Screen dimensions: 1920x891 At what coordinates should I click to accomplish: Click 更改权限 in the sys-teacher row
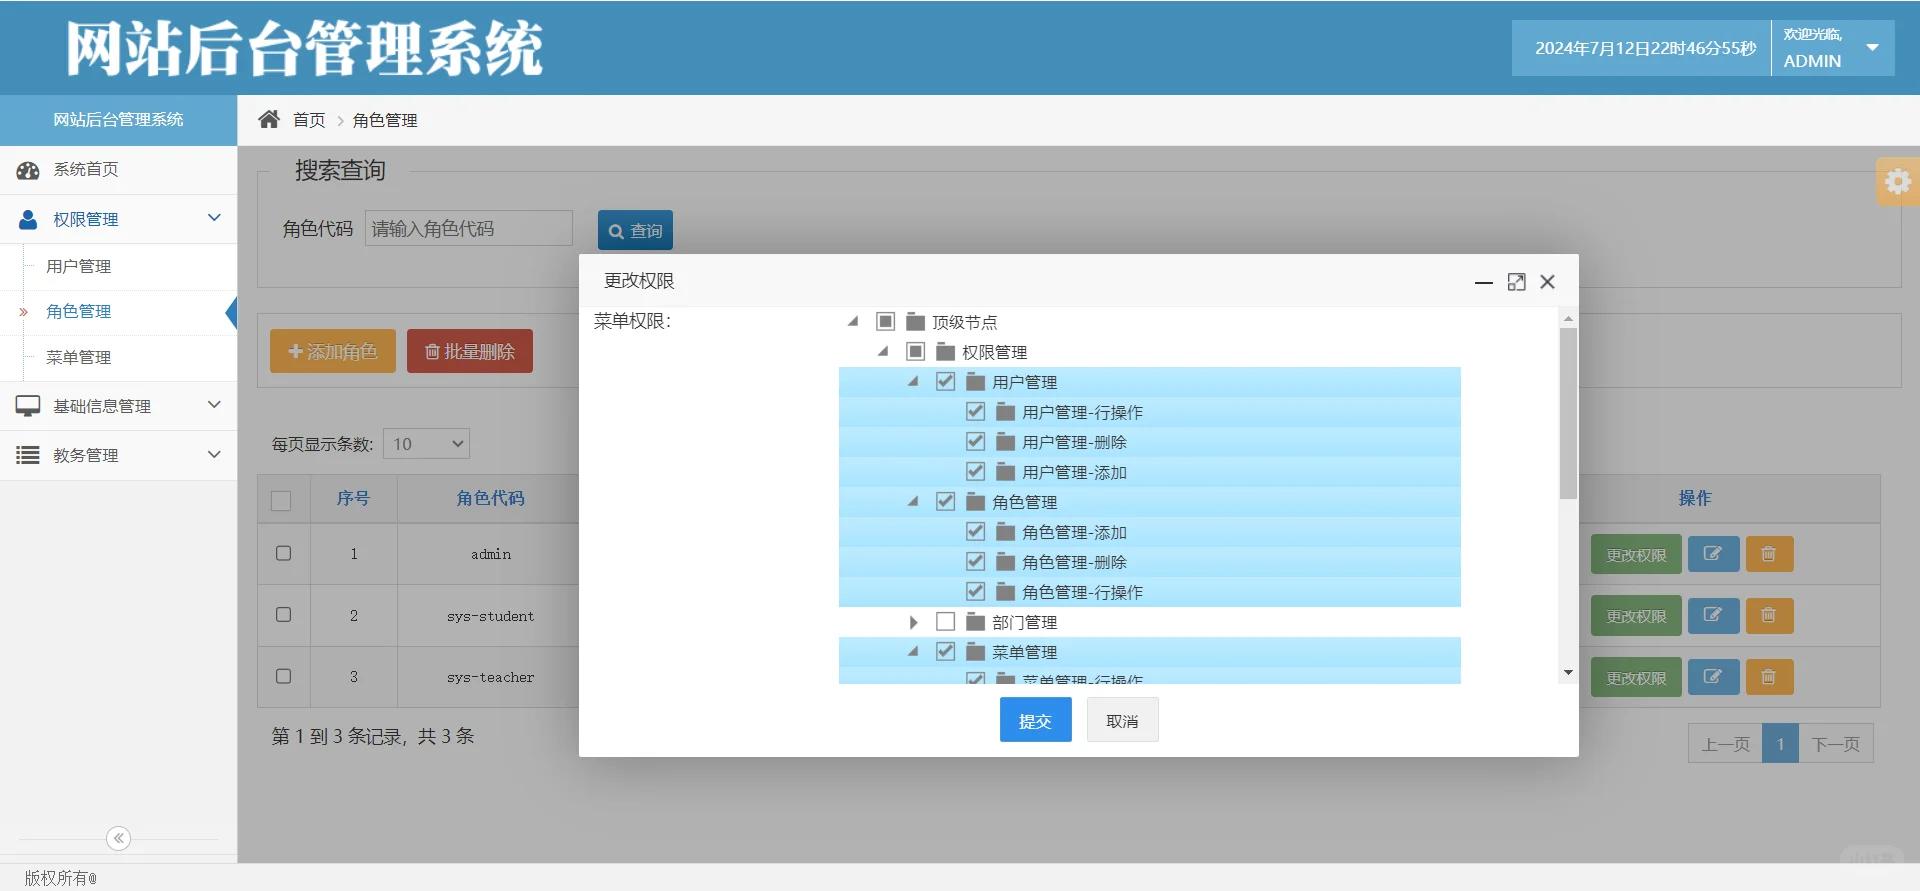coord(1636,677)
